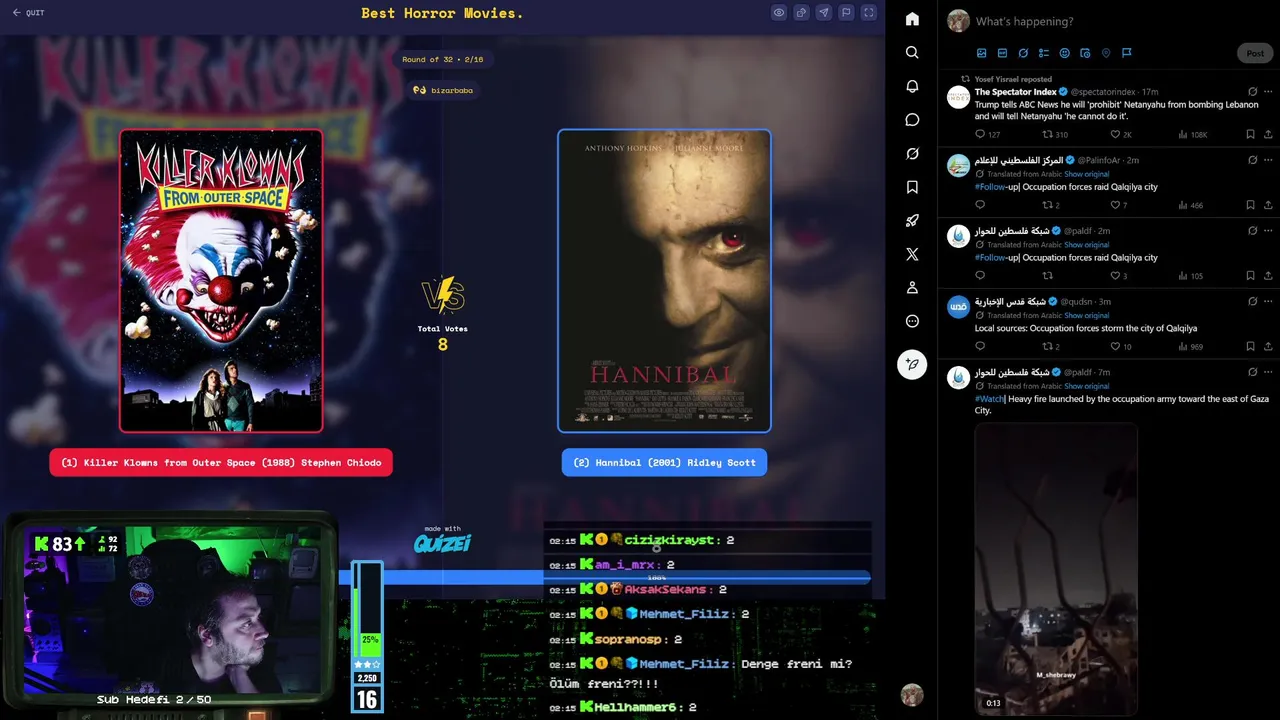Open X Premium logo icon in sidebar
The height and width of the screenshot is (720, 1280).
point(912,254)
